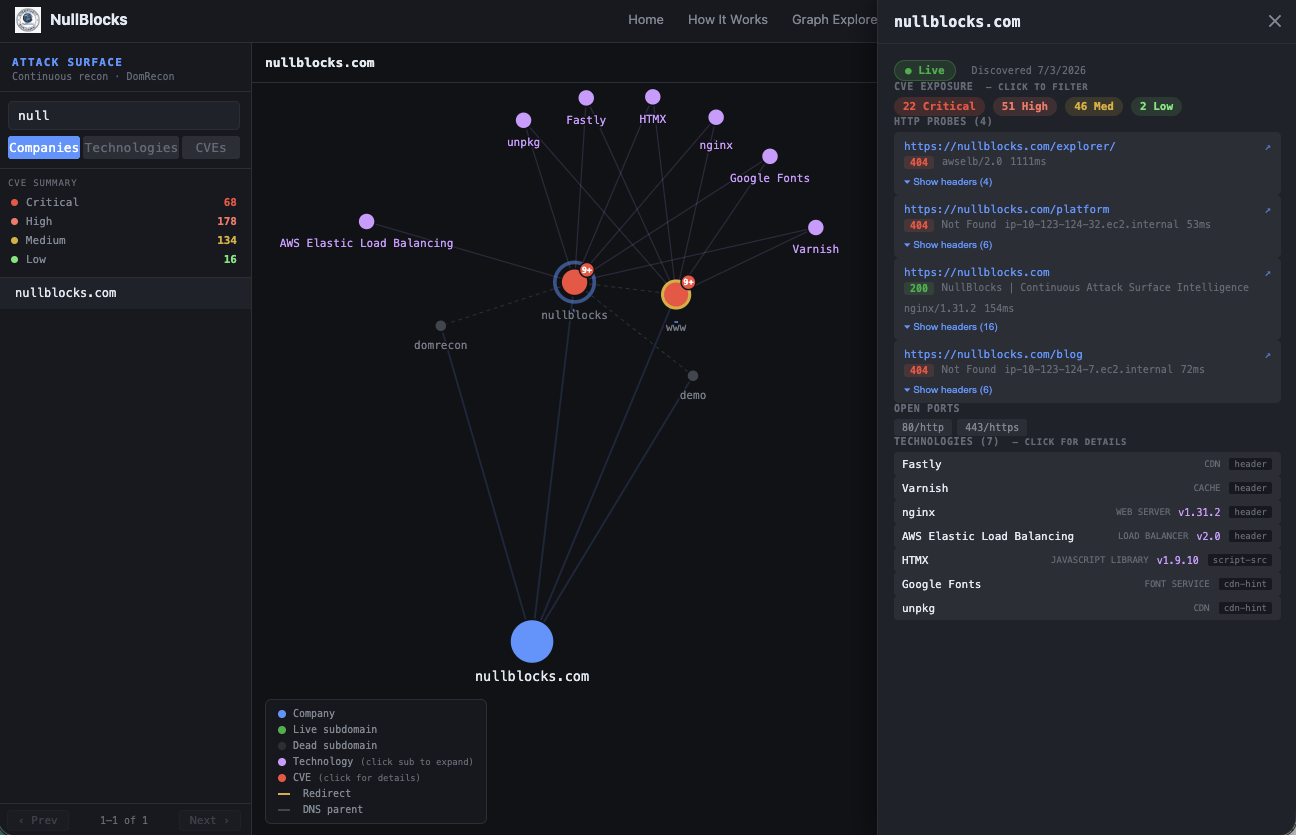Expand Show headers (4) for /explorer/
Image resolution: width=1296 pixels, height=835 pixels.
pyautogui.click(x=948, y=182)
